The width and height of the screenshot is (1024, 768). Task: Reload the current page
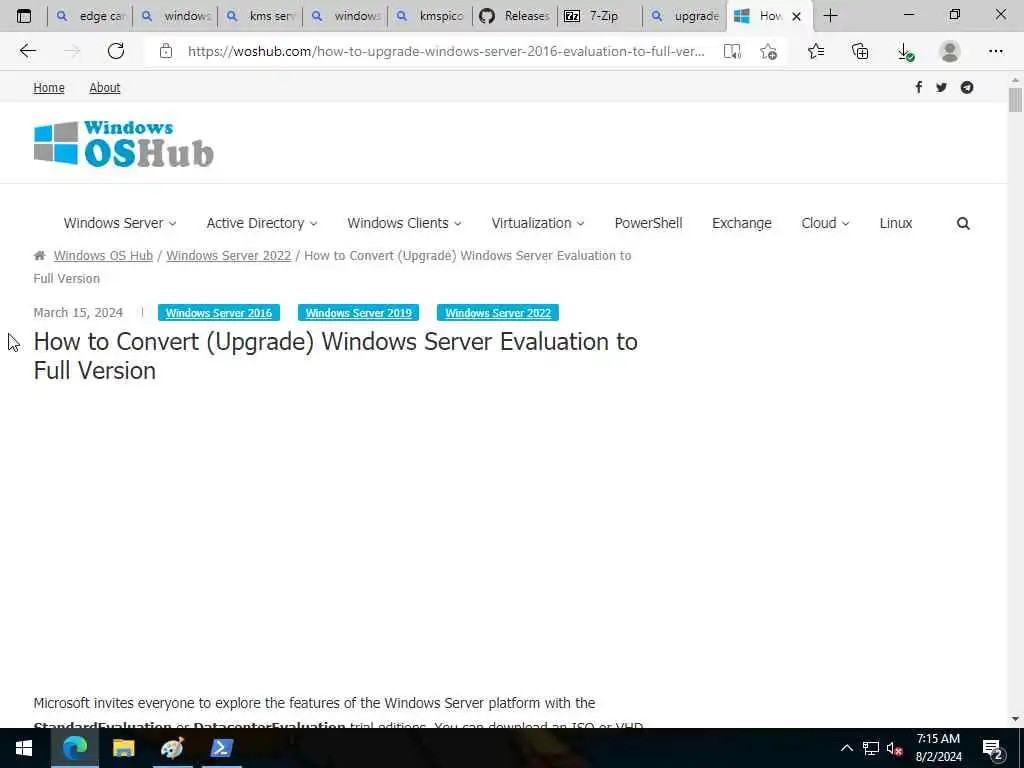point(116,51)
